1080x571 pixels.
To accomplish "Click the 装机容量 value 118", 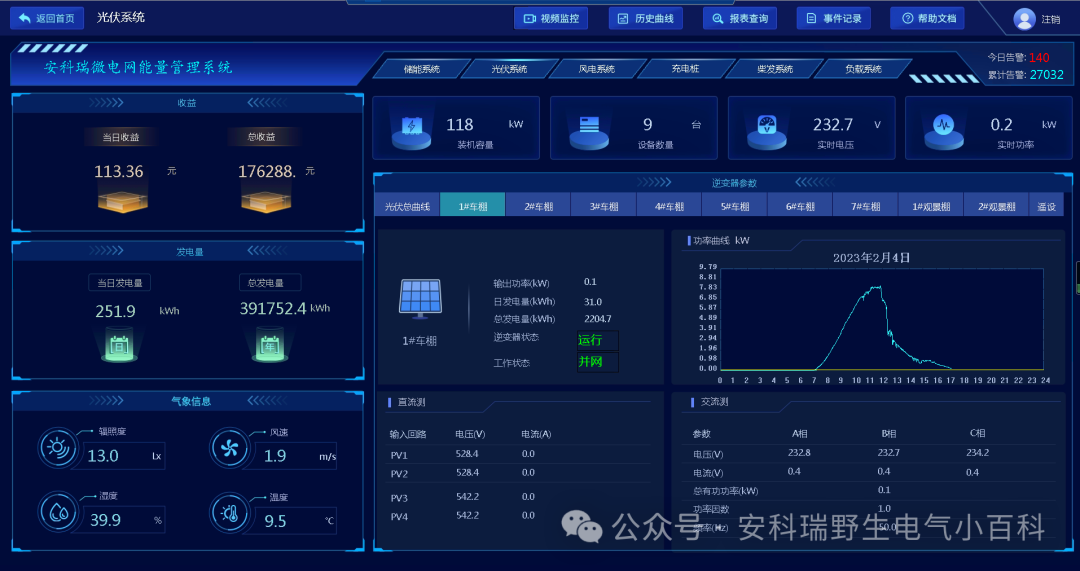I will (x=459, y=125).
